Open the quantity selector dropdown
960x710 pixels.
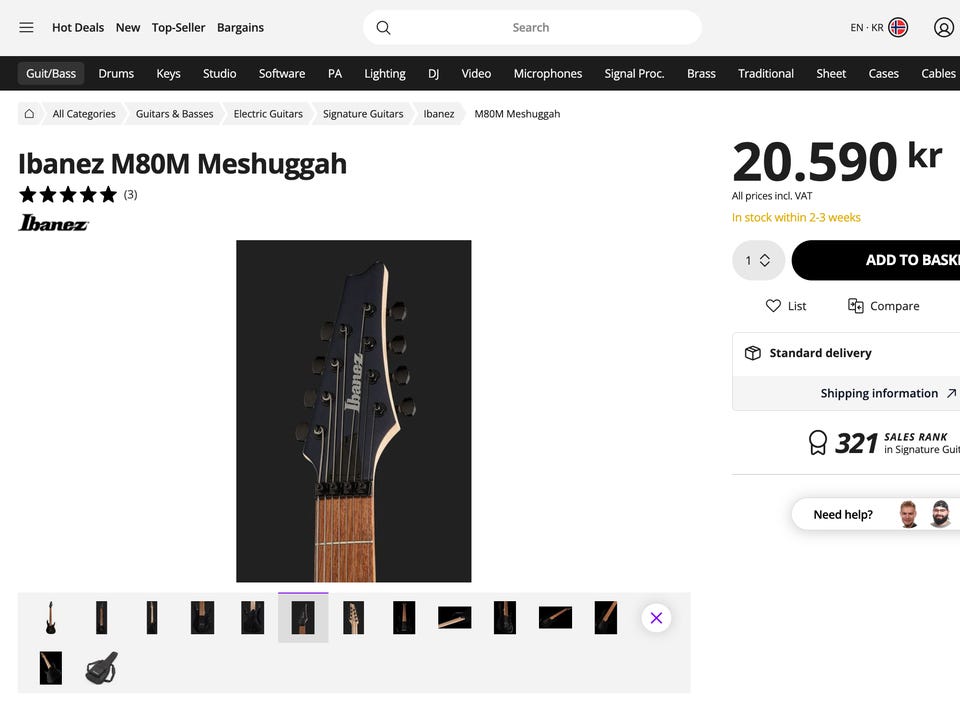tap(758, 260)
